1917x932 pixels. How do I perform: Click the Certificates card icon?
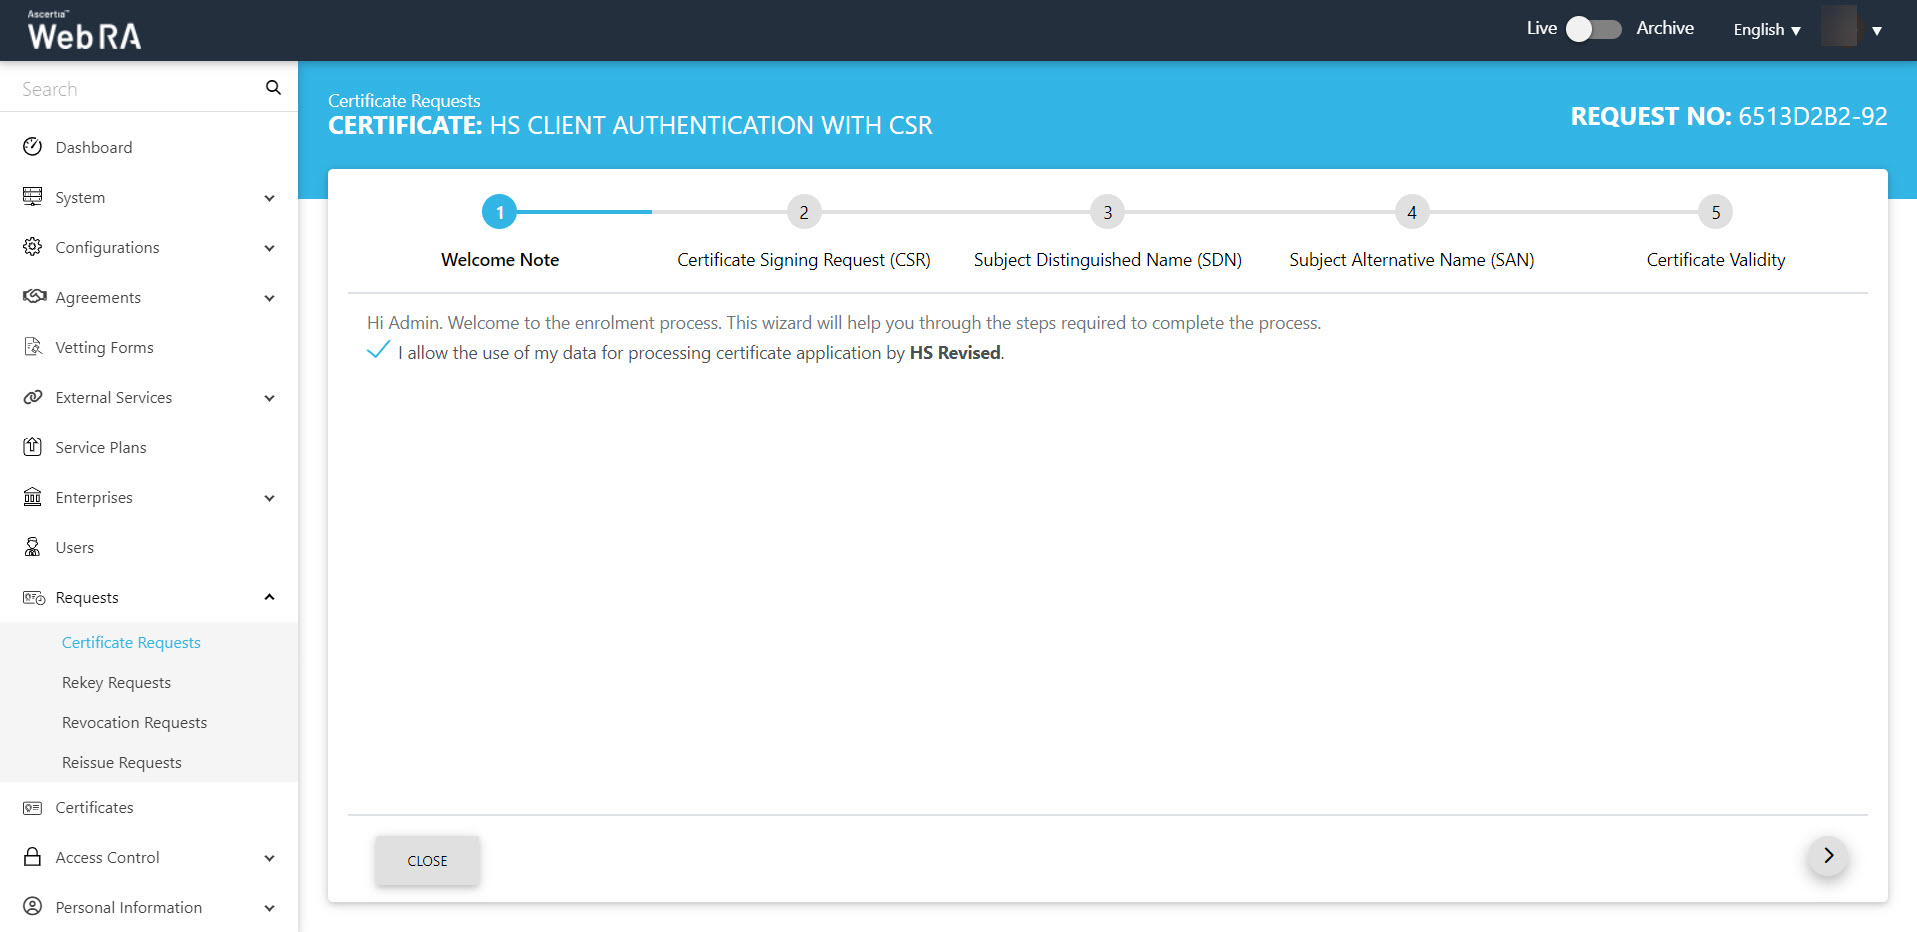coord(33,807)
